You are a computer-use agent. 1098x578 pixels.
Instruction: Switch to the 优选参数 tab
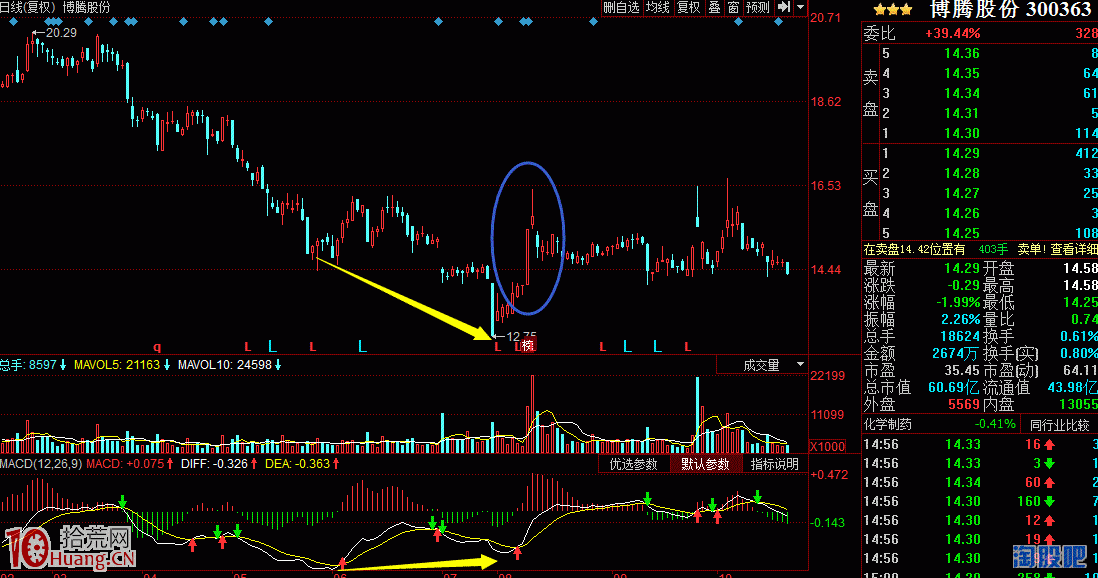[634, 464]
